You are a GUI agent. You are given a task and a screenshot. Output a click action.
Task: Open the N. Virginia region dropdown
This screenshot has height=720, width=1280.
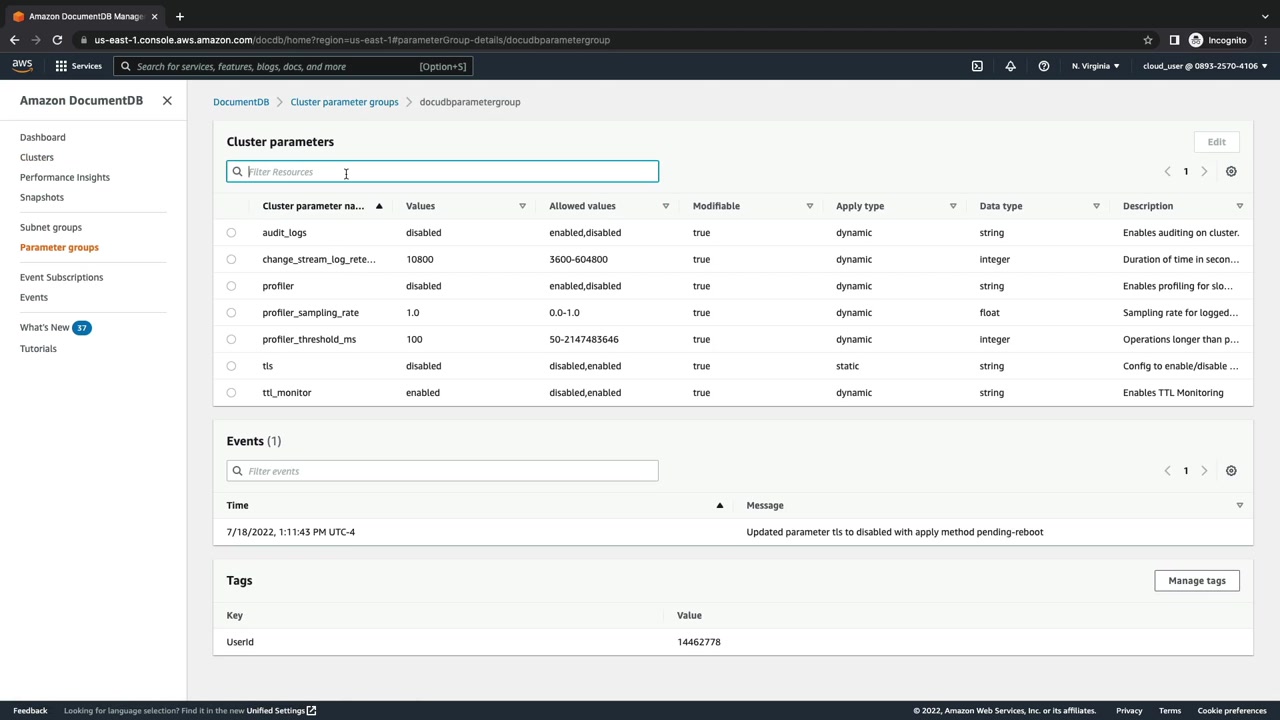click(x=1096, y=66)
